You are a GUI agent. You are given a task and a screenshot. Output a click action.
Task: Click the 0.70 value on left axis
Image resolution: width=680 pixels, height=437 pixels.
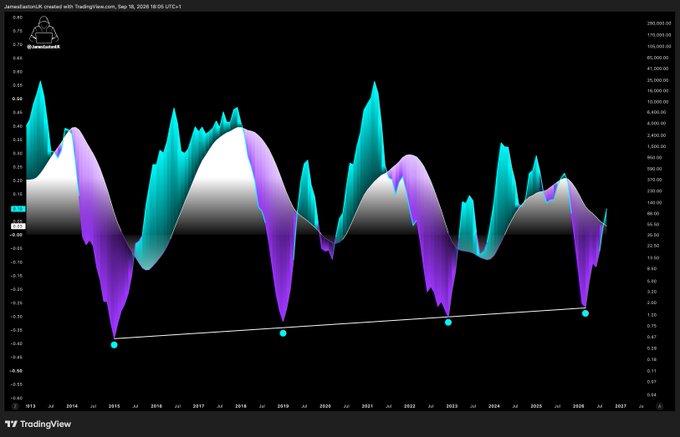click(18, 45)
